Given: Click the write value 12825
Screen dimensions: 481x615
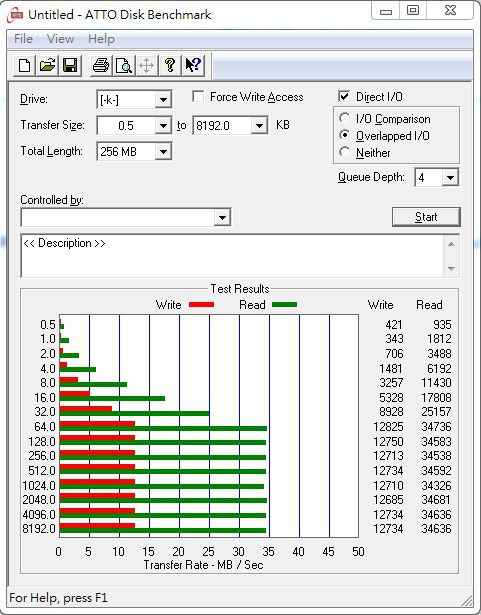Looking at the screenshot, I should pos(388,426).
